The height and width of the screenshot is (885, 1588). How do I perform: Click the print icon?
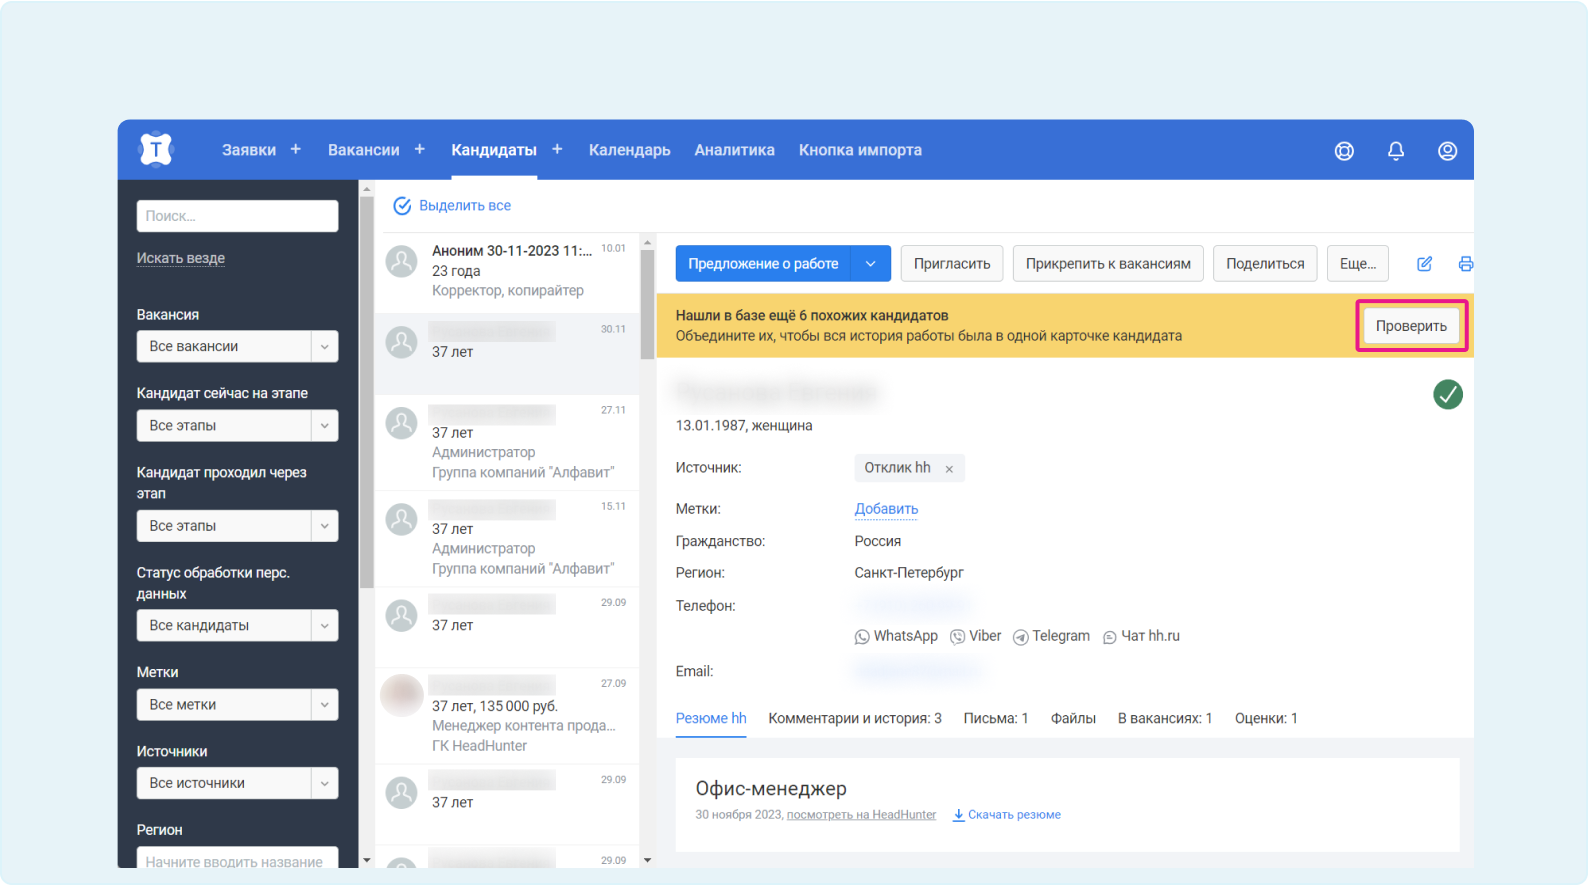(x=1465, y=264)
